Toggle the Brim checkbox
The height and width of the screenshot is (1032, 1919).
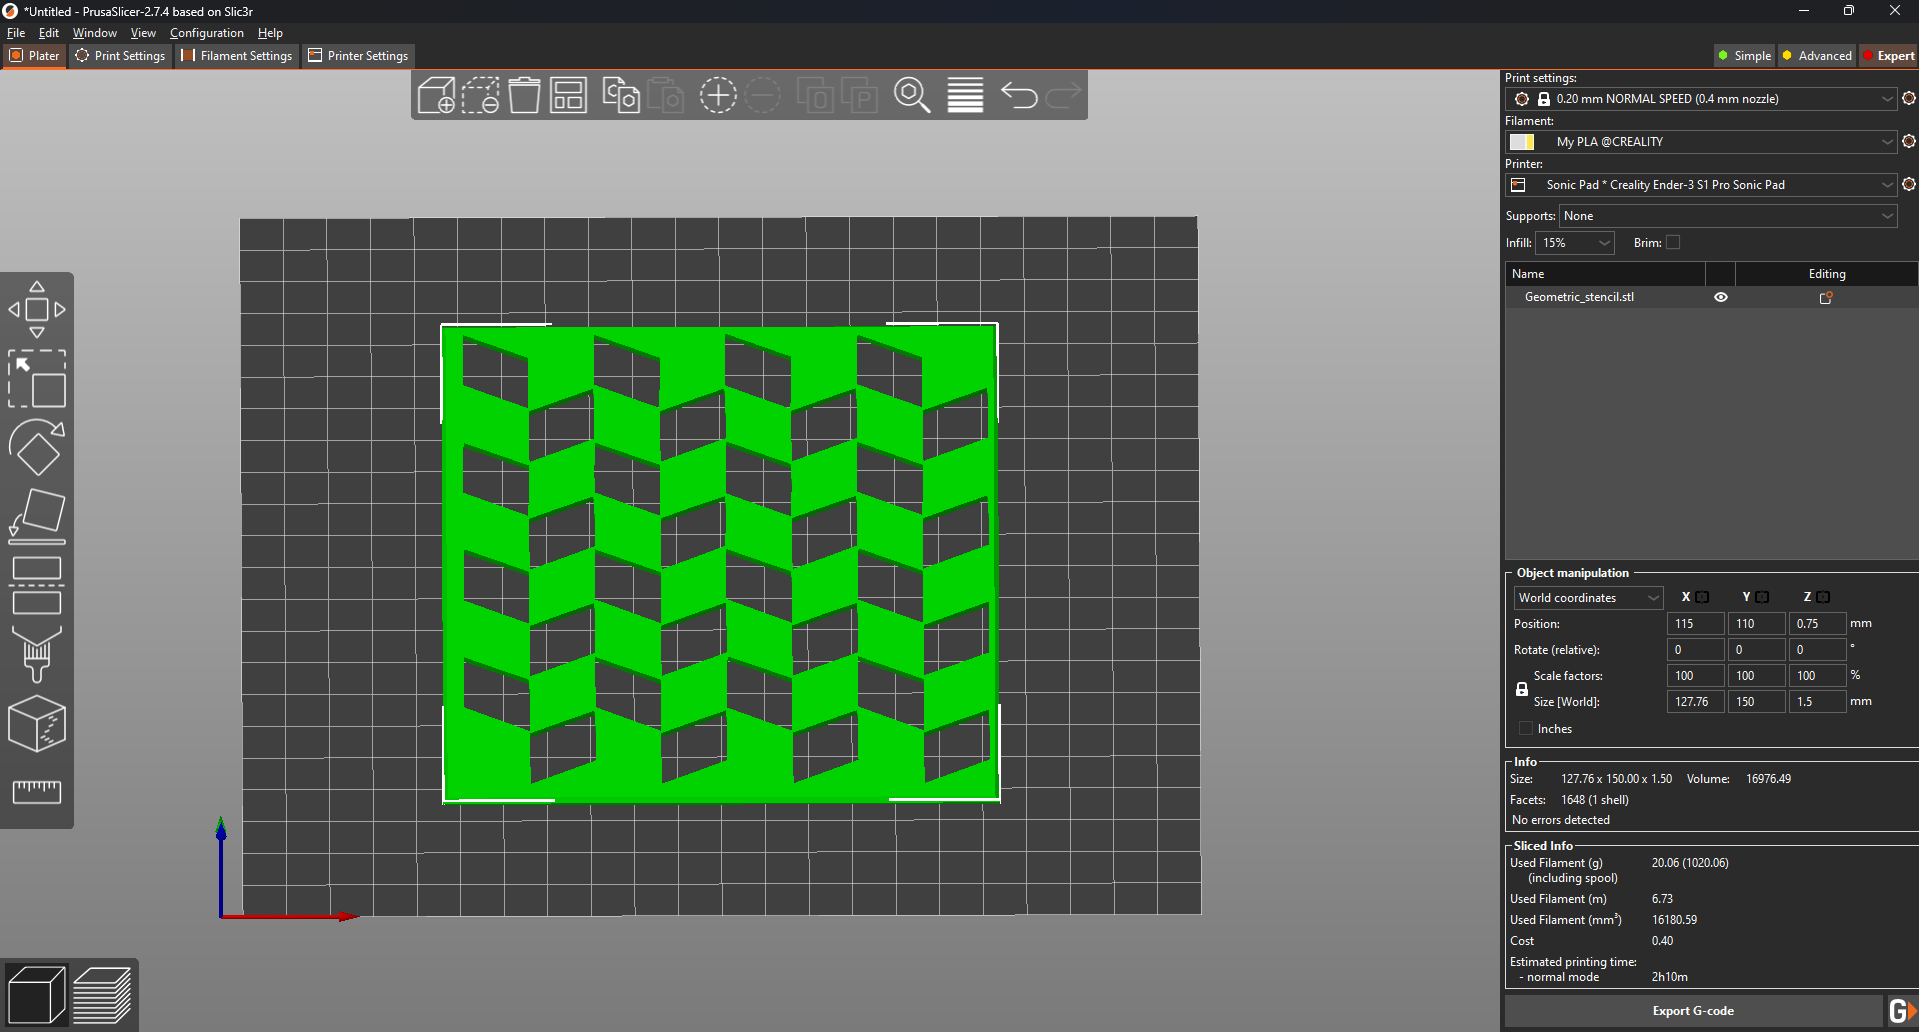(x=1673, y=243)
